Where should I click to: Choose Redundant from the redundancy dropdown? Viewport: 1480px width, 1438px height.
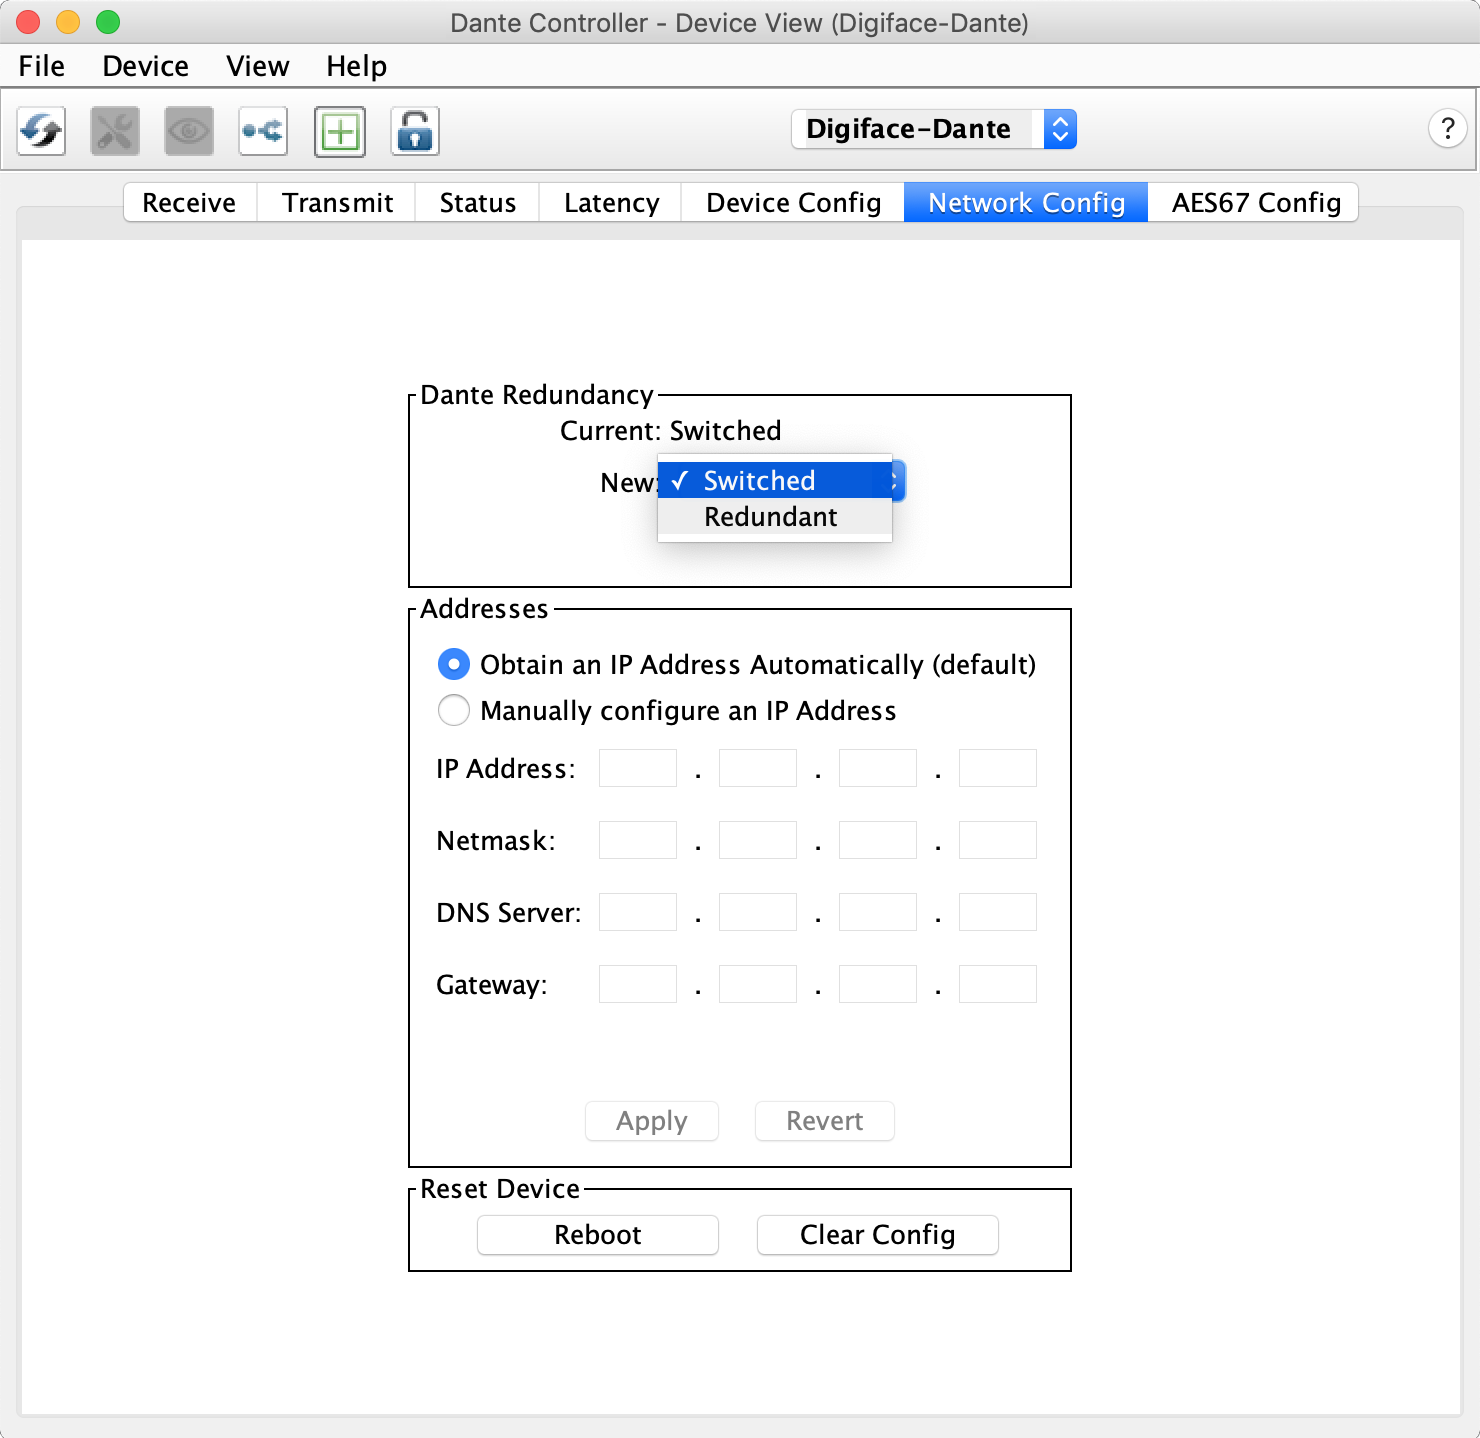(770, 517)
